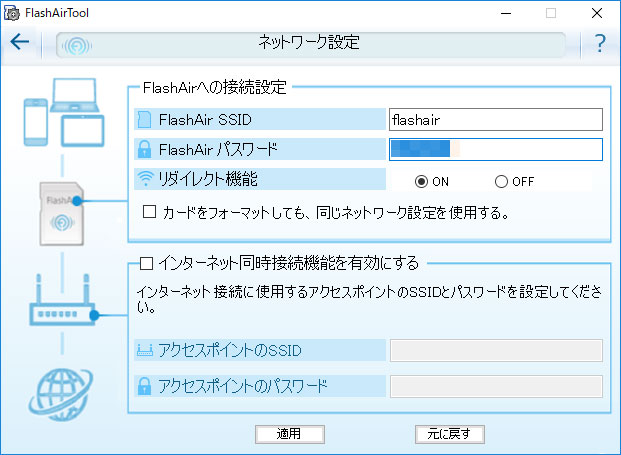Click the Wi-Fi icon beside リダイレクト機能
The height and width of the screenshot is (455, 621).
click(x=145, y=179)
